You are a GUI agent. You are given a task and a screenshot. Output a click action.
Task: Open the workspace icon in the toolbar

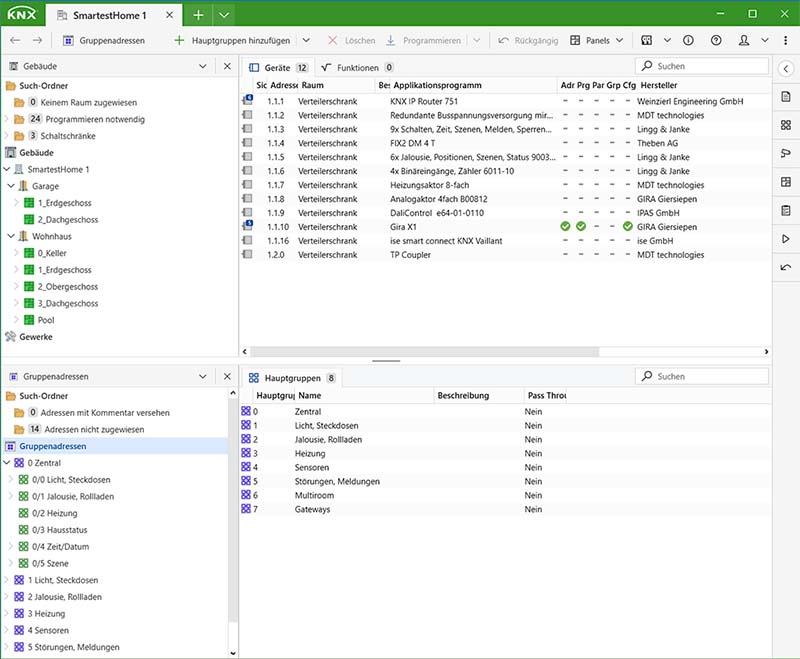tap(646, 40)
